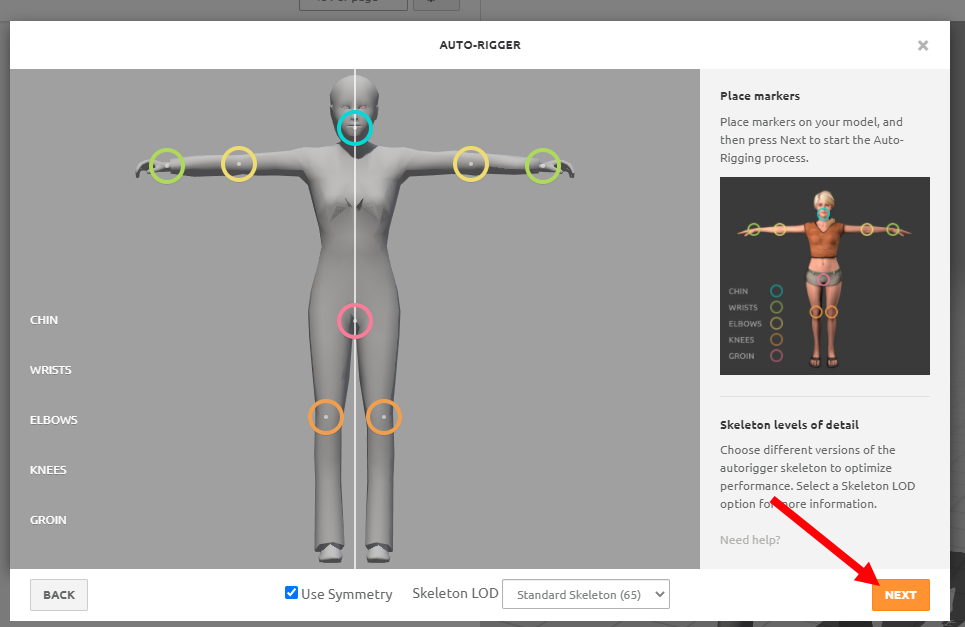Viewport: 965px width, 627px height.
Task: Click the CHIN label in marker list
Action: tap(44, 320)
